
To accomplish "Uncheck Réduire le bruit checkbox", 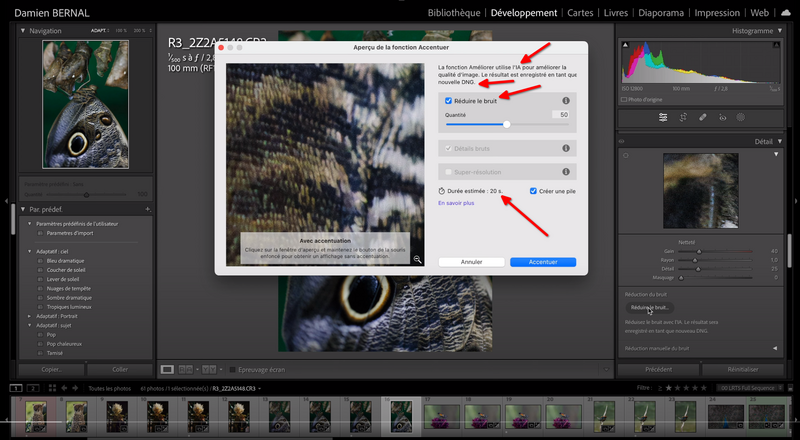I will tap(448, 101).
